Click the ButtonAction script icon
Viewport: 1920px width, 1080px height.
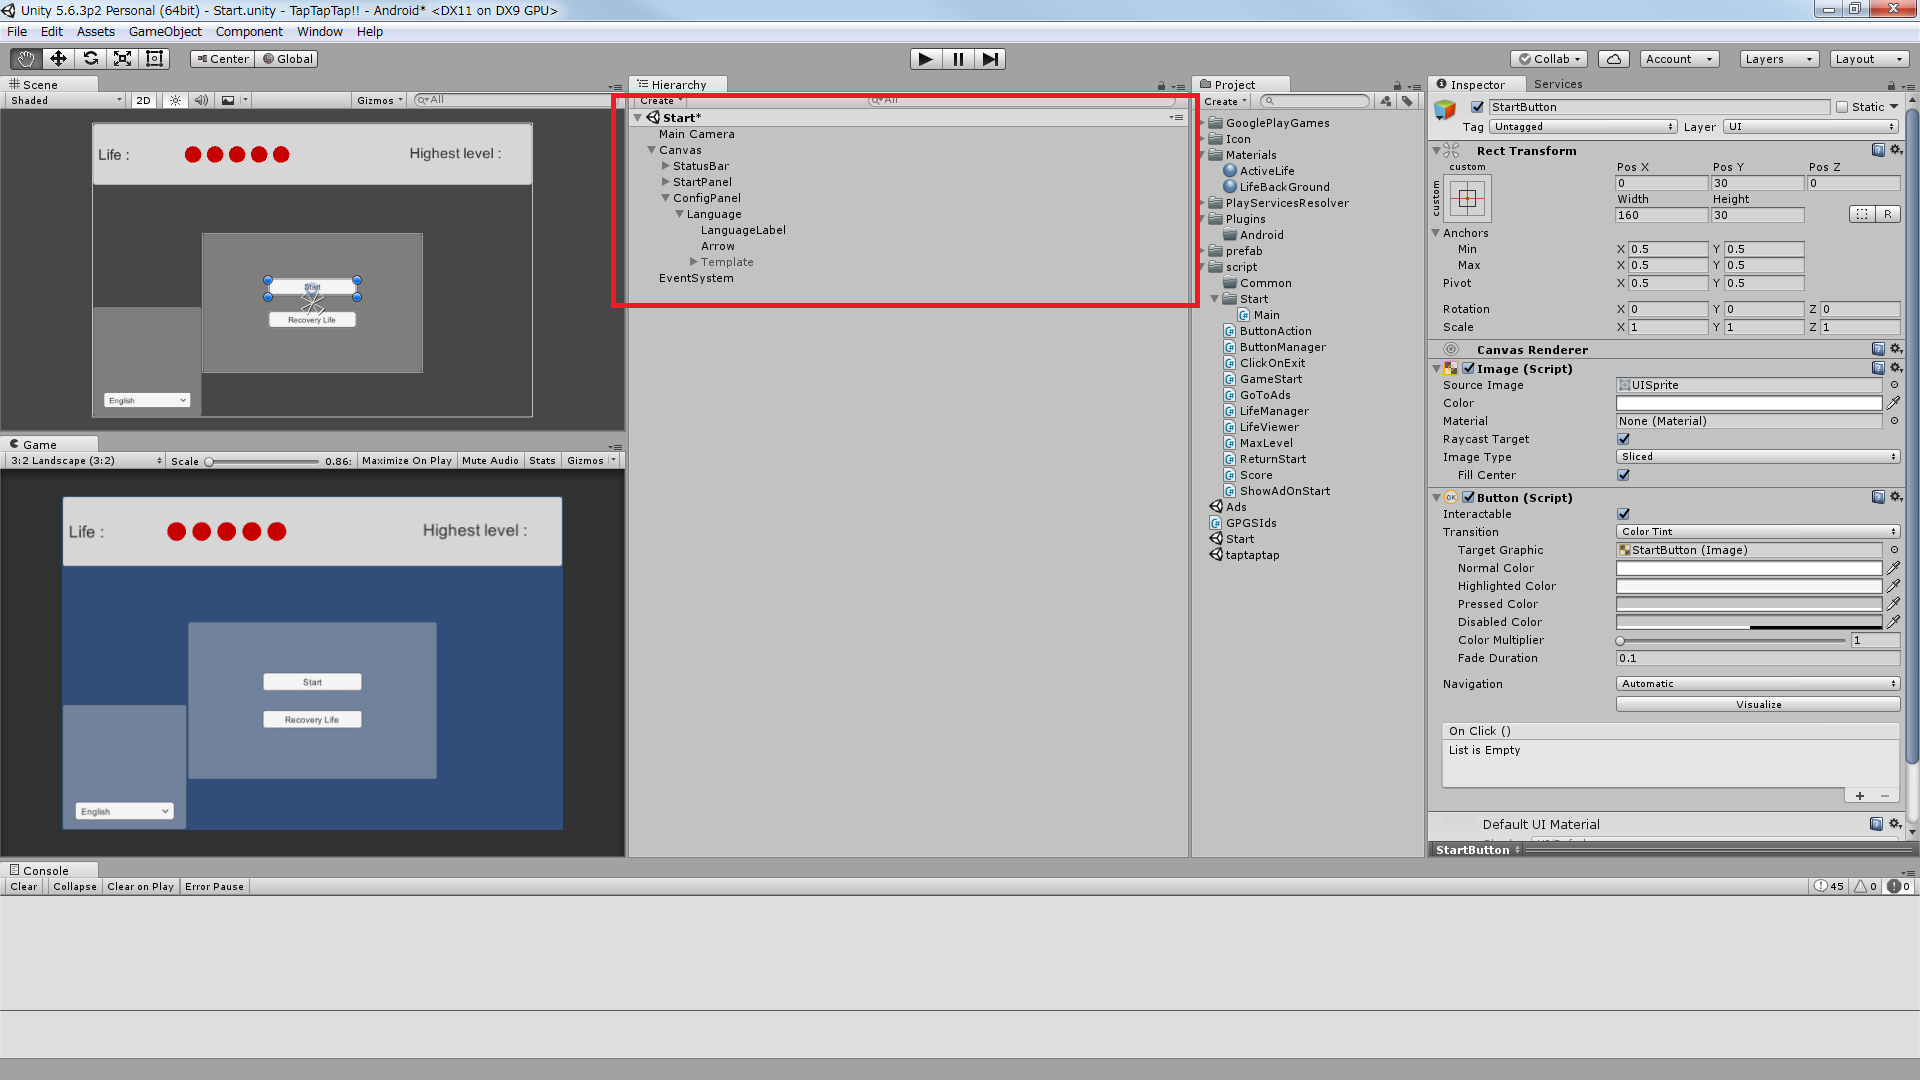click(1230, 331)
